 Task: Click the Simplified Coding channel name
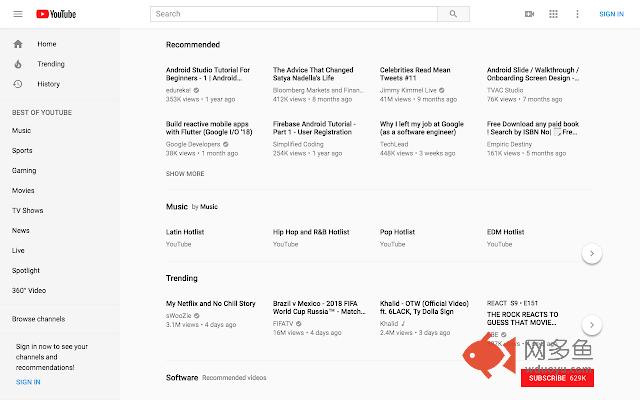pos(298,144)
